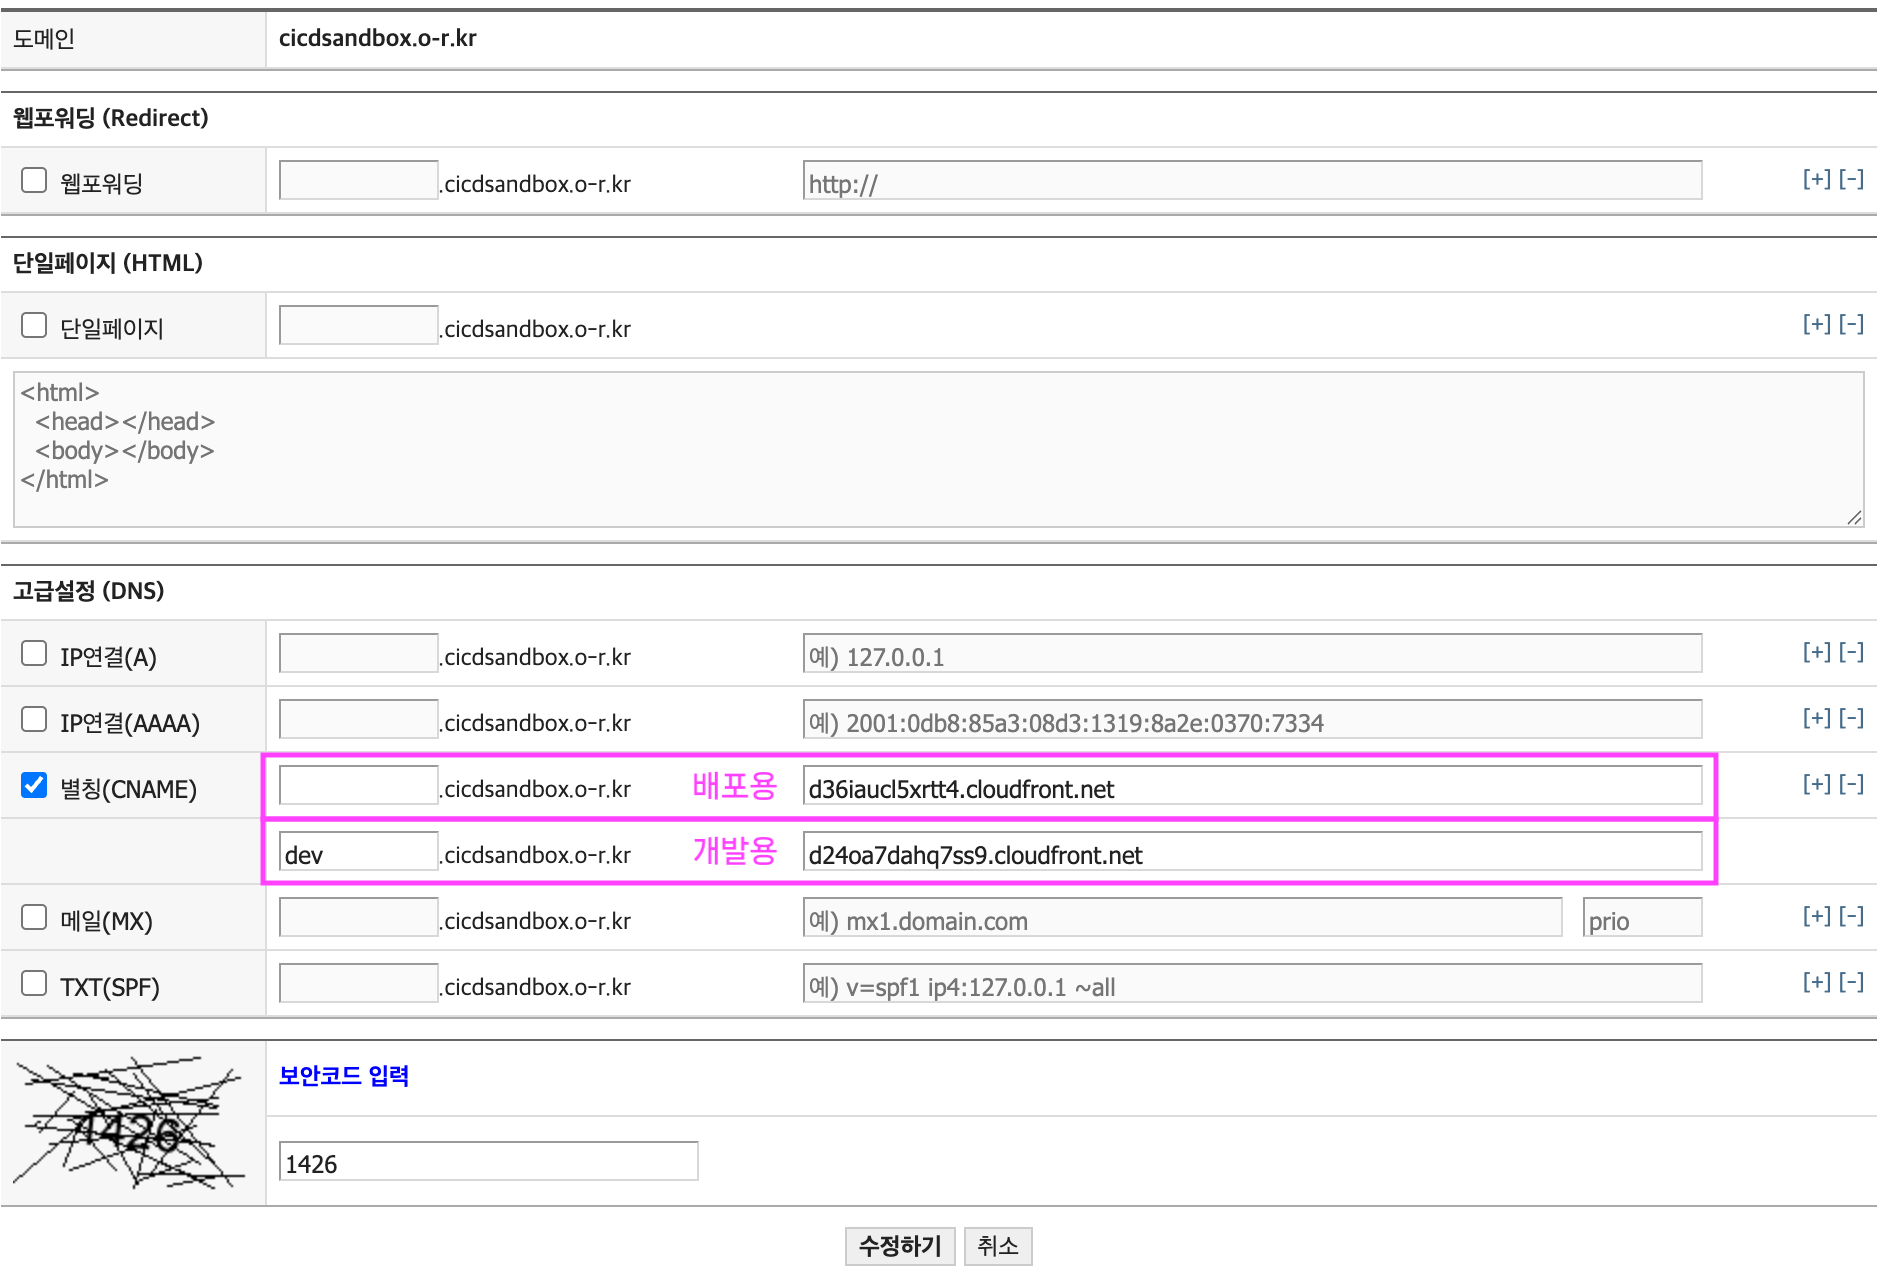Remove a TXT(SPF) row with [-]
Image resolution: width=1882 pixels, height=1282 pixels.
(1851, 983)
